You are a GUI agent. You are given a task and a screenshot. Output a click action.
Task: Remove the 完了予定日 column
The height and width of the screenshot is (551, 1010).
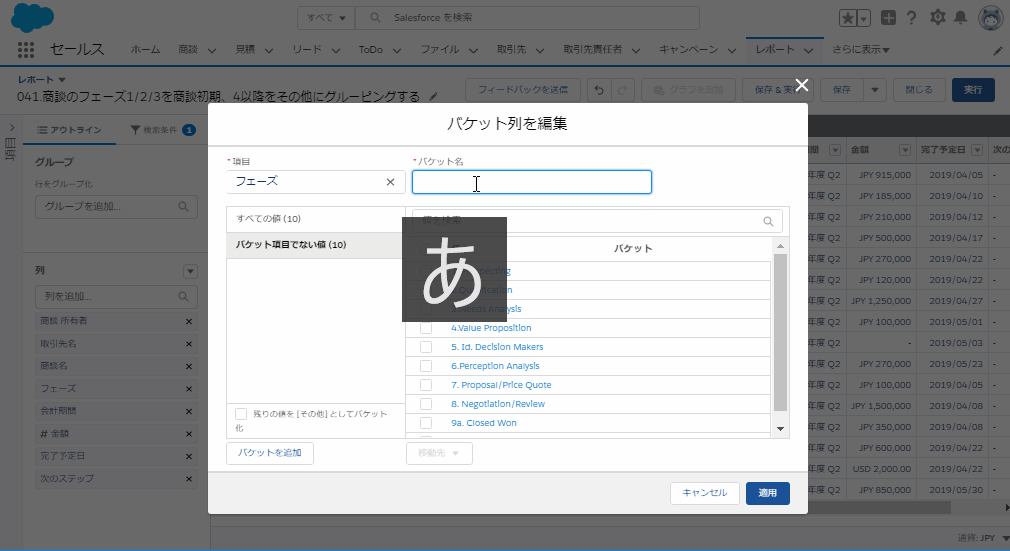[x=189, y=457]
